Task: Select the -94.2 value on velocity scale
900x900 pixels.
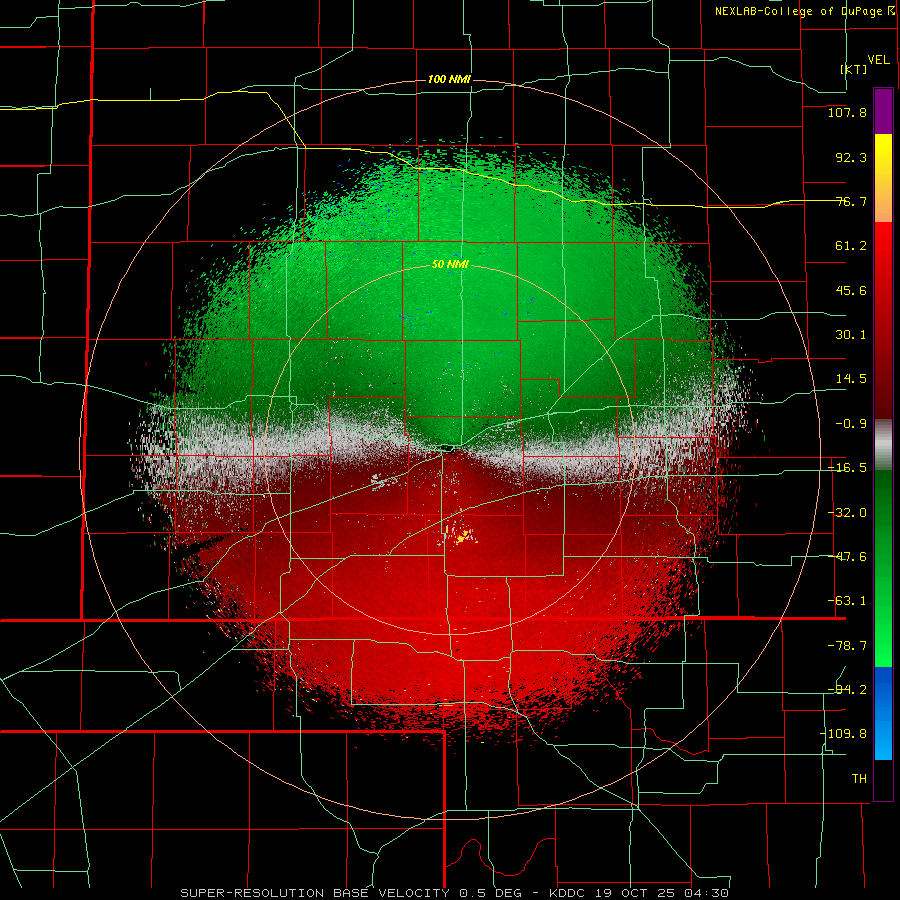Action: (847, 689)
